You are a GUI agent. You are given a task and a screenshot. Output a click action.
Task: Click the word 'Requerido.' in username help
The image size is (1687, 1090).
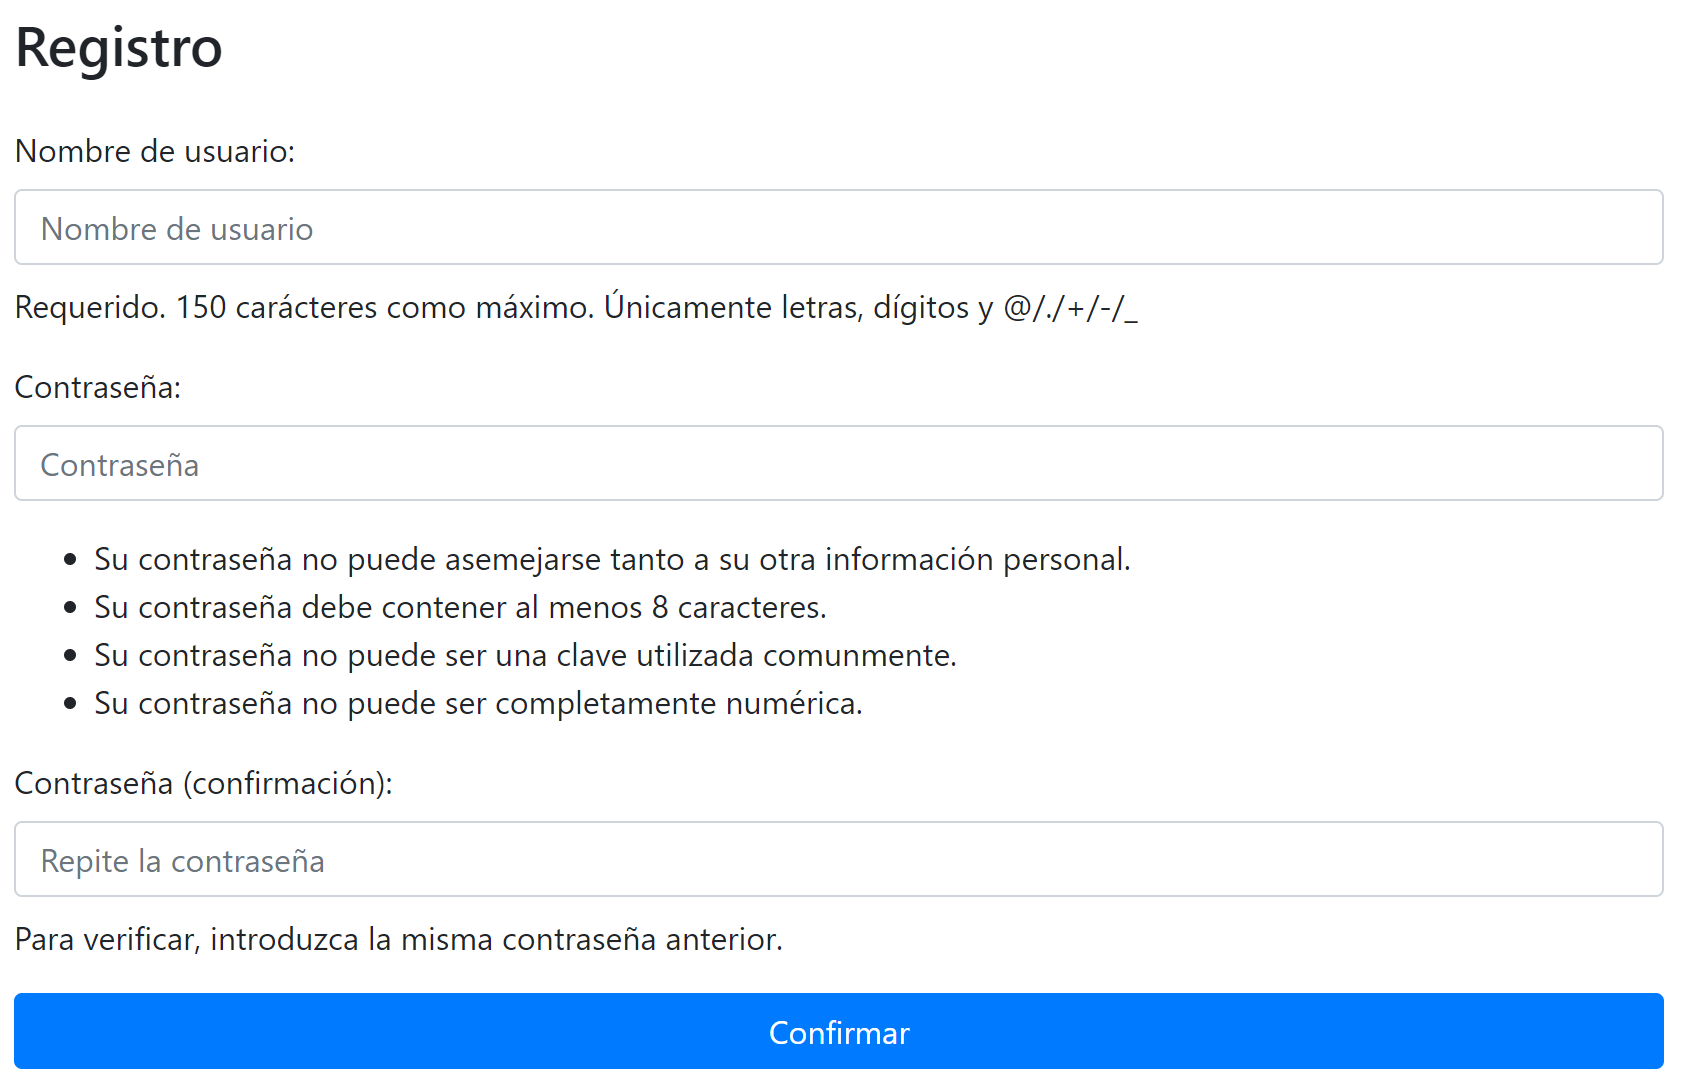click(x=90, y=307)
